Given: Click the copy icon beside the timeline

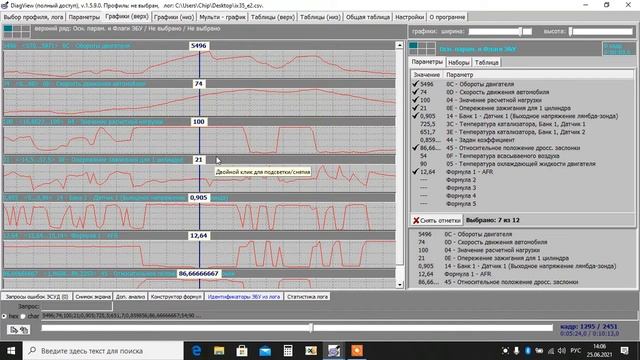Looking at the screenshot, I should [14, 329].
